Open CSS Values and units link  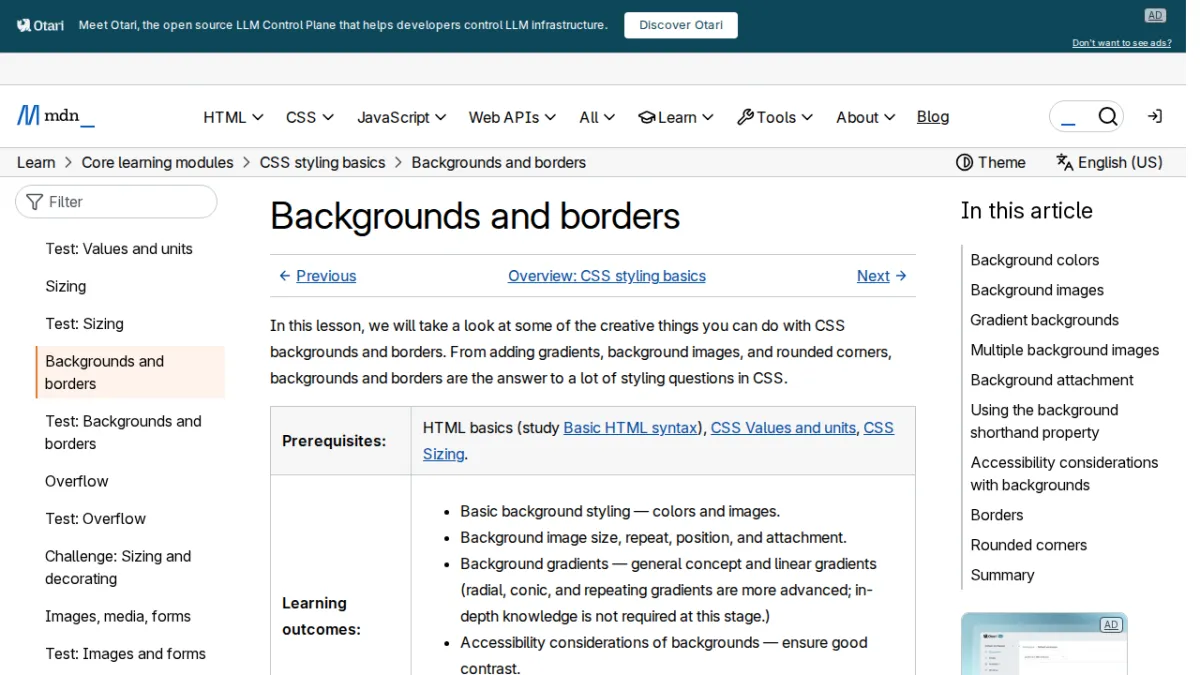pyautogui.click(x=783, y=428)
